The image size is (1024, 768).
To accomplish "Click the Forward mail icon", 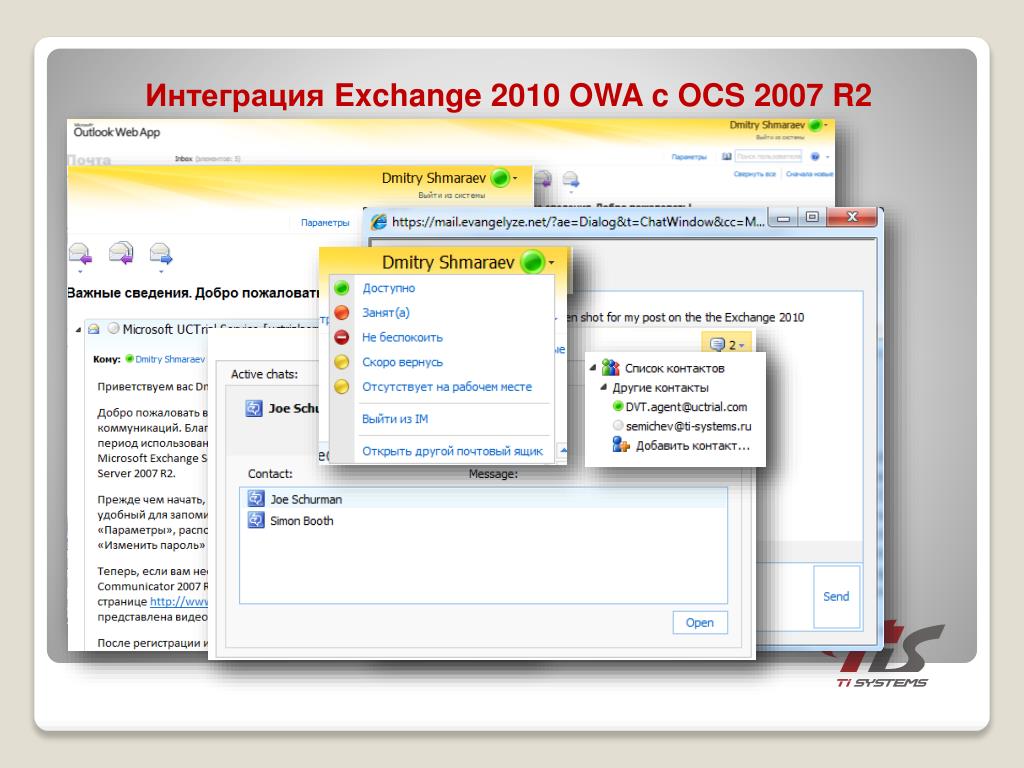I will 161,253.
